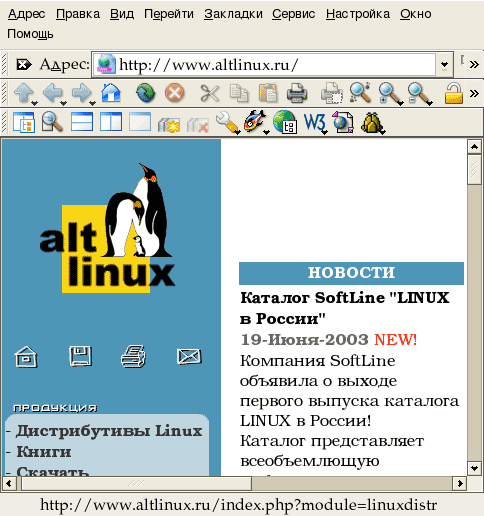This screenshot has width=484, height=516.
Task: Click the single blank view icon
Action: pyautogui.click(x=140, y=122)
